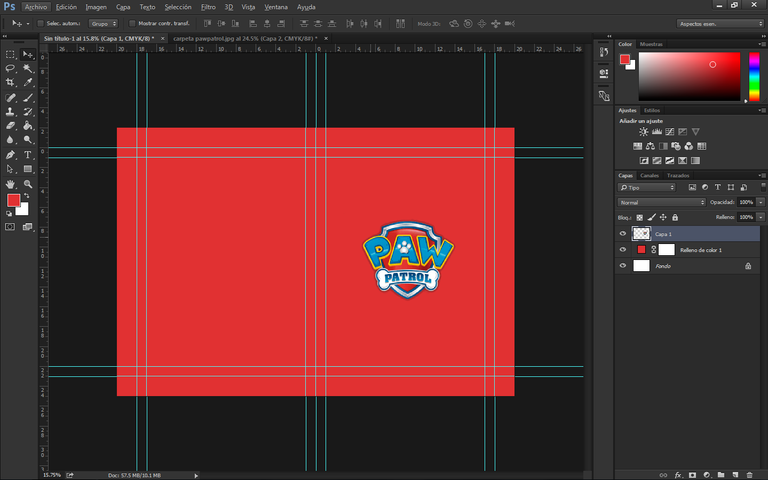The image size is (768, 480).
Task: Select the Horizontal Type tool
Action: (x=28, y=155)
